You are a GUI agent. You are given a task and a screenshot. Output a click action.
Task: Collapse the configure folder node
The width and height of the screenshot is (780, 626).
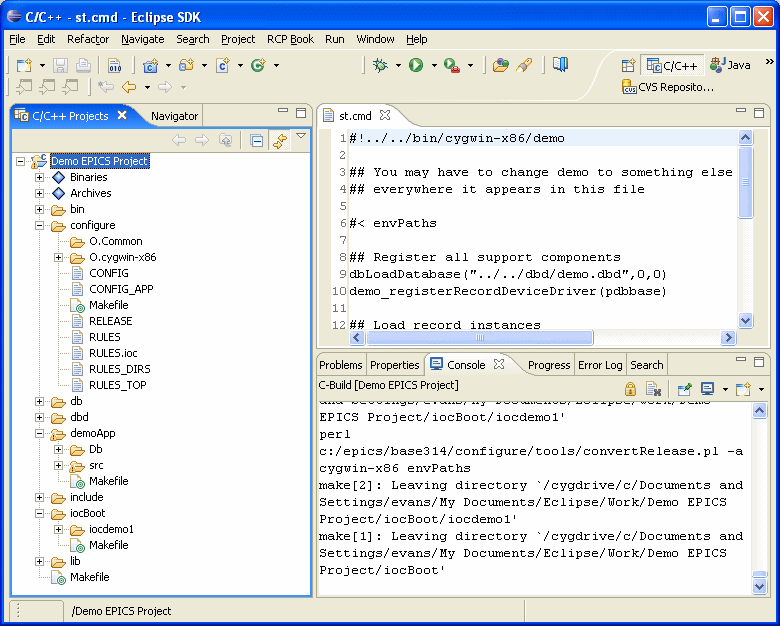[39, 225]
